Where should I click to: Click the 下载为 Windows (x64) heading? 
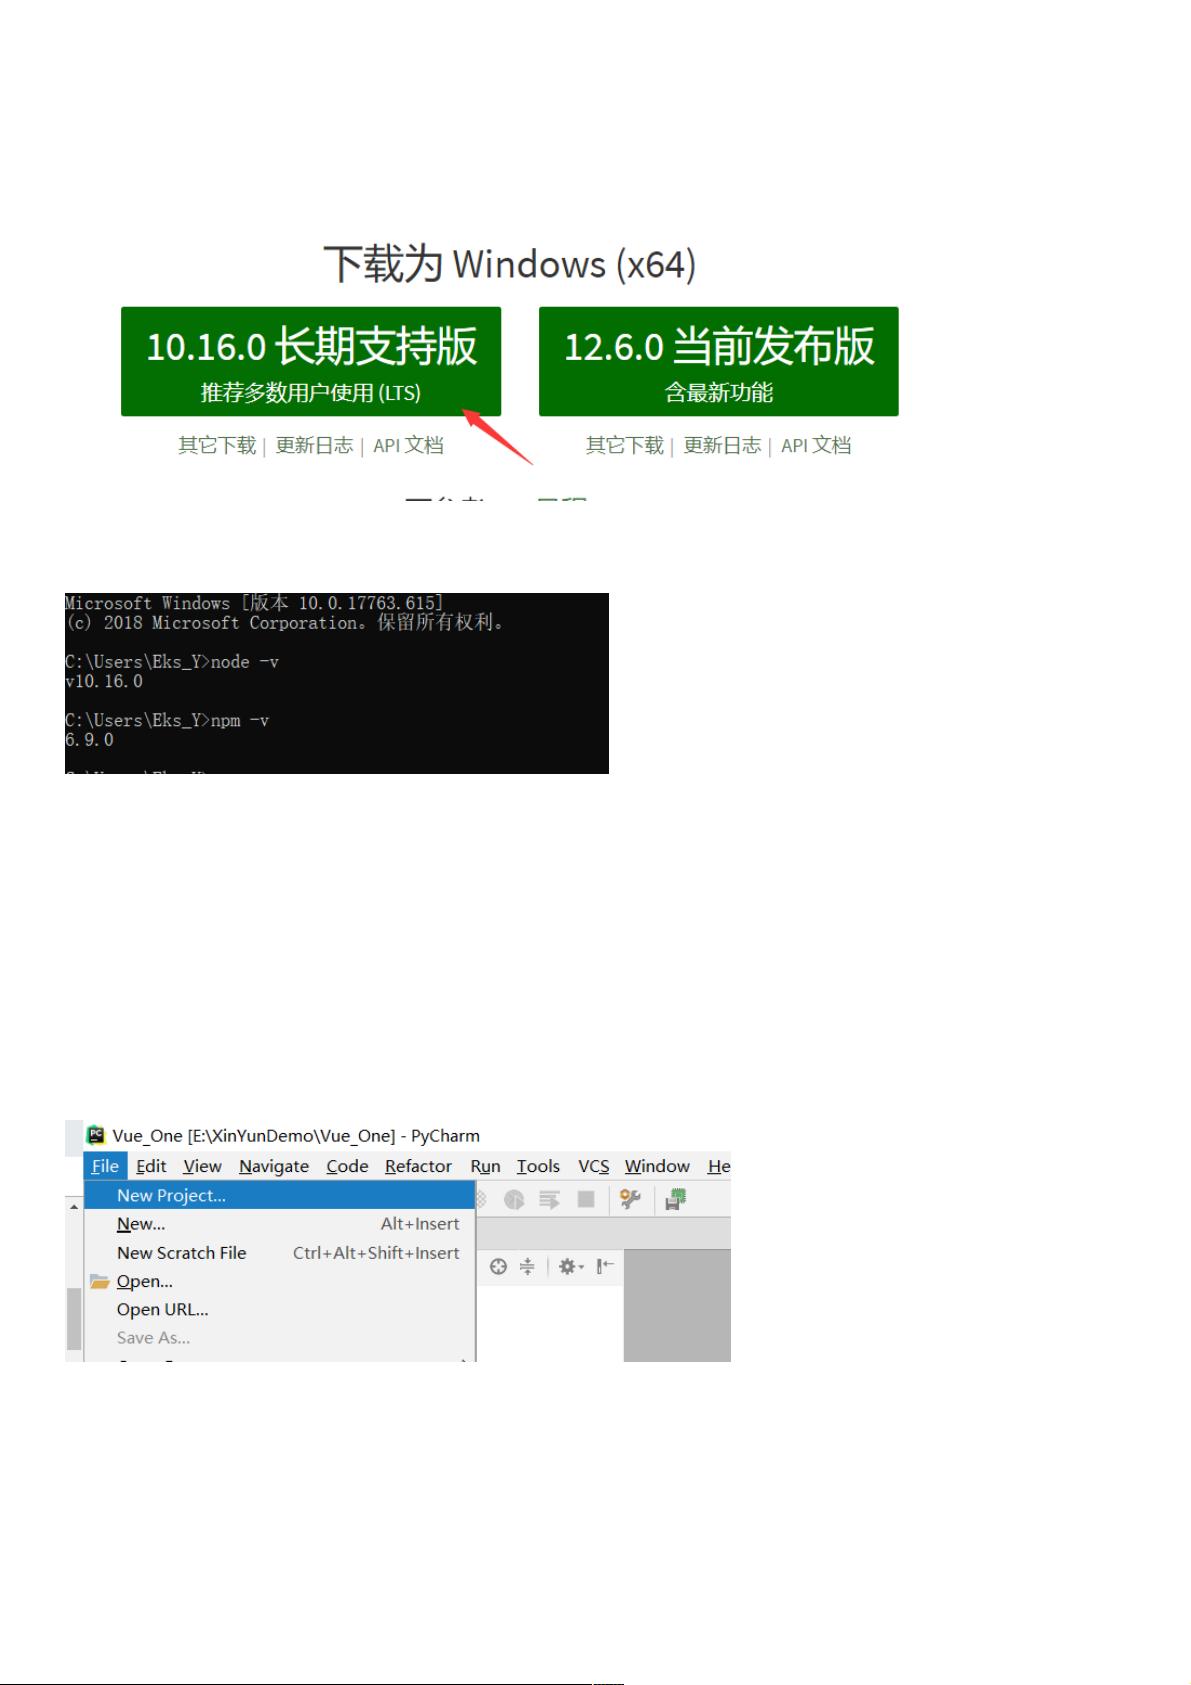[x=510, y=264]
